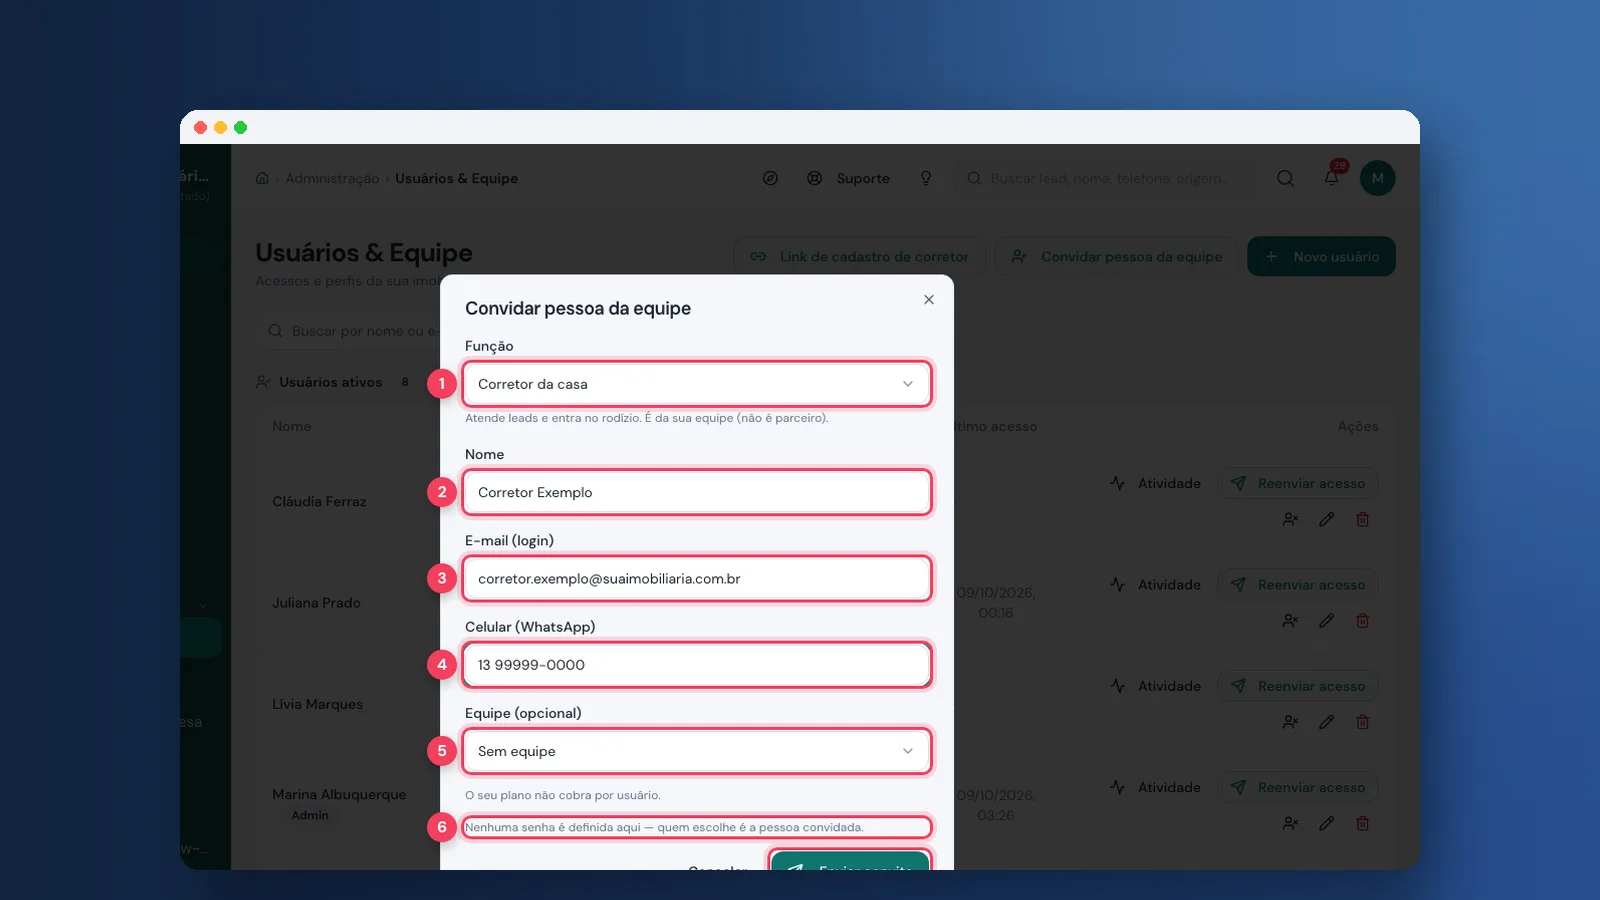Viewport: 1600px width, 900px height.
Task: Open the M user avatar menu
Action: click(1378, 178)
